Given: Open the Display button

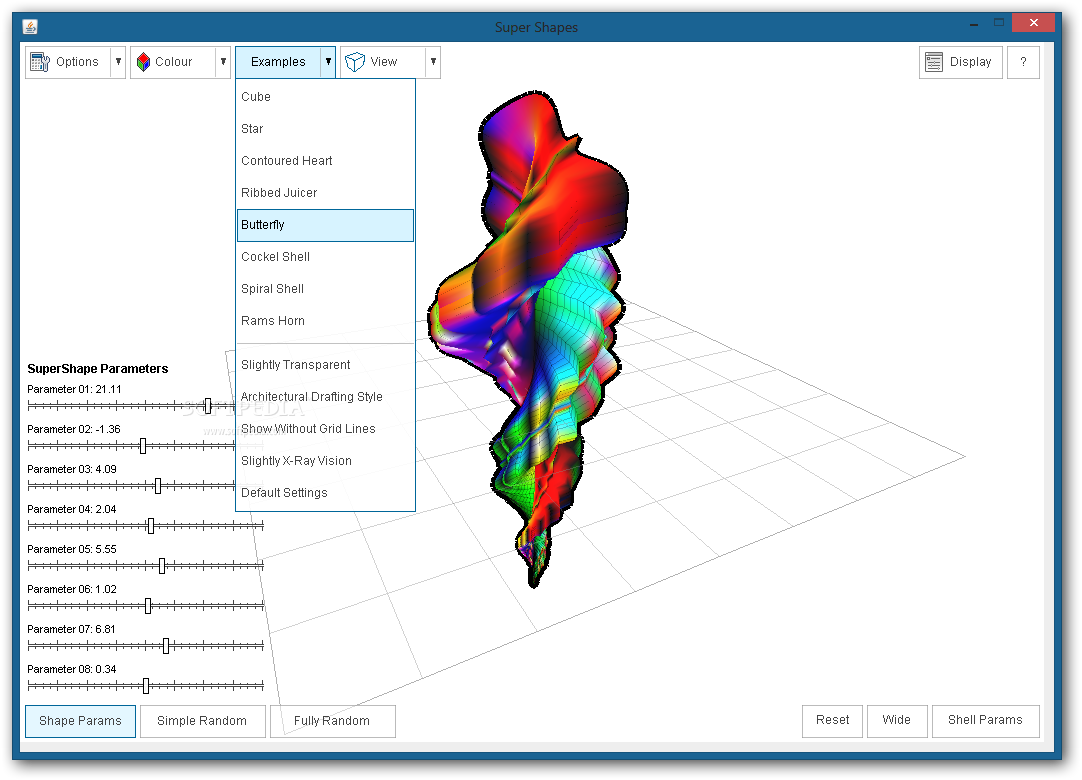Looking at the screenshot, I should [961, 62].
